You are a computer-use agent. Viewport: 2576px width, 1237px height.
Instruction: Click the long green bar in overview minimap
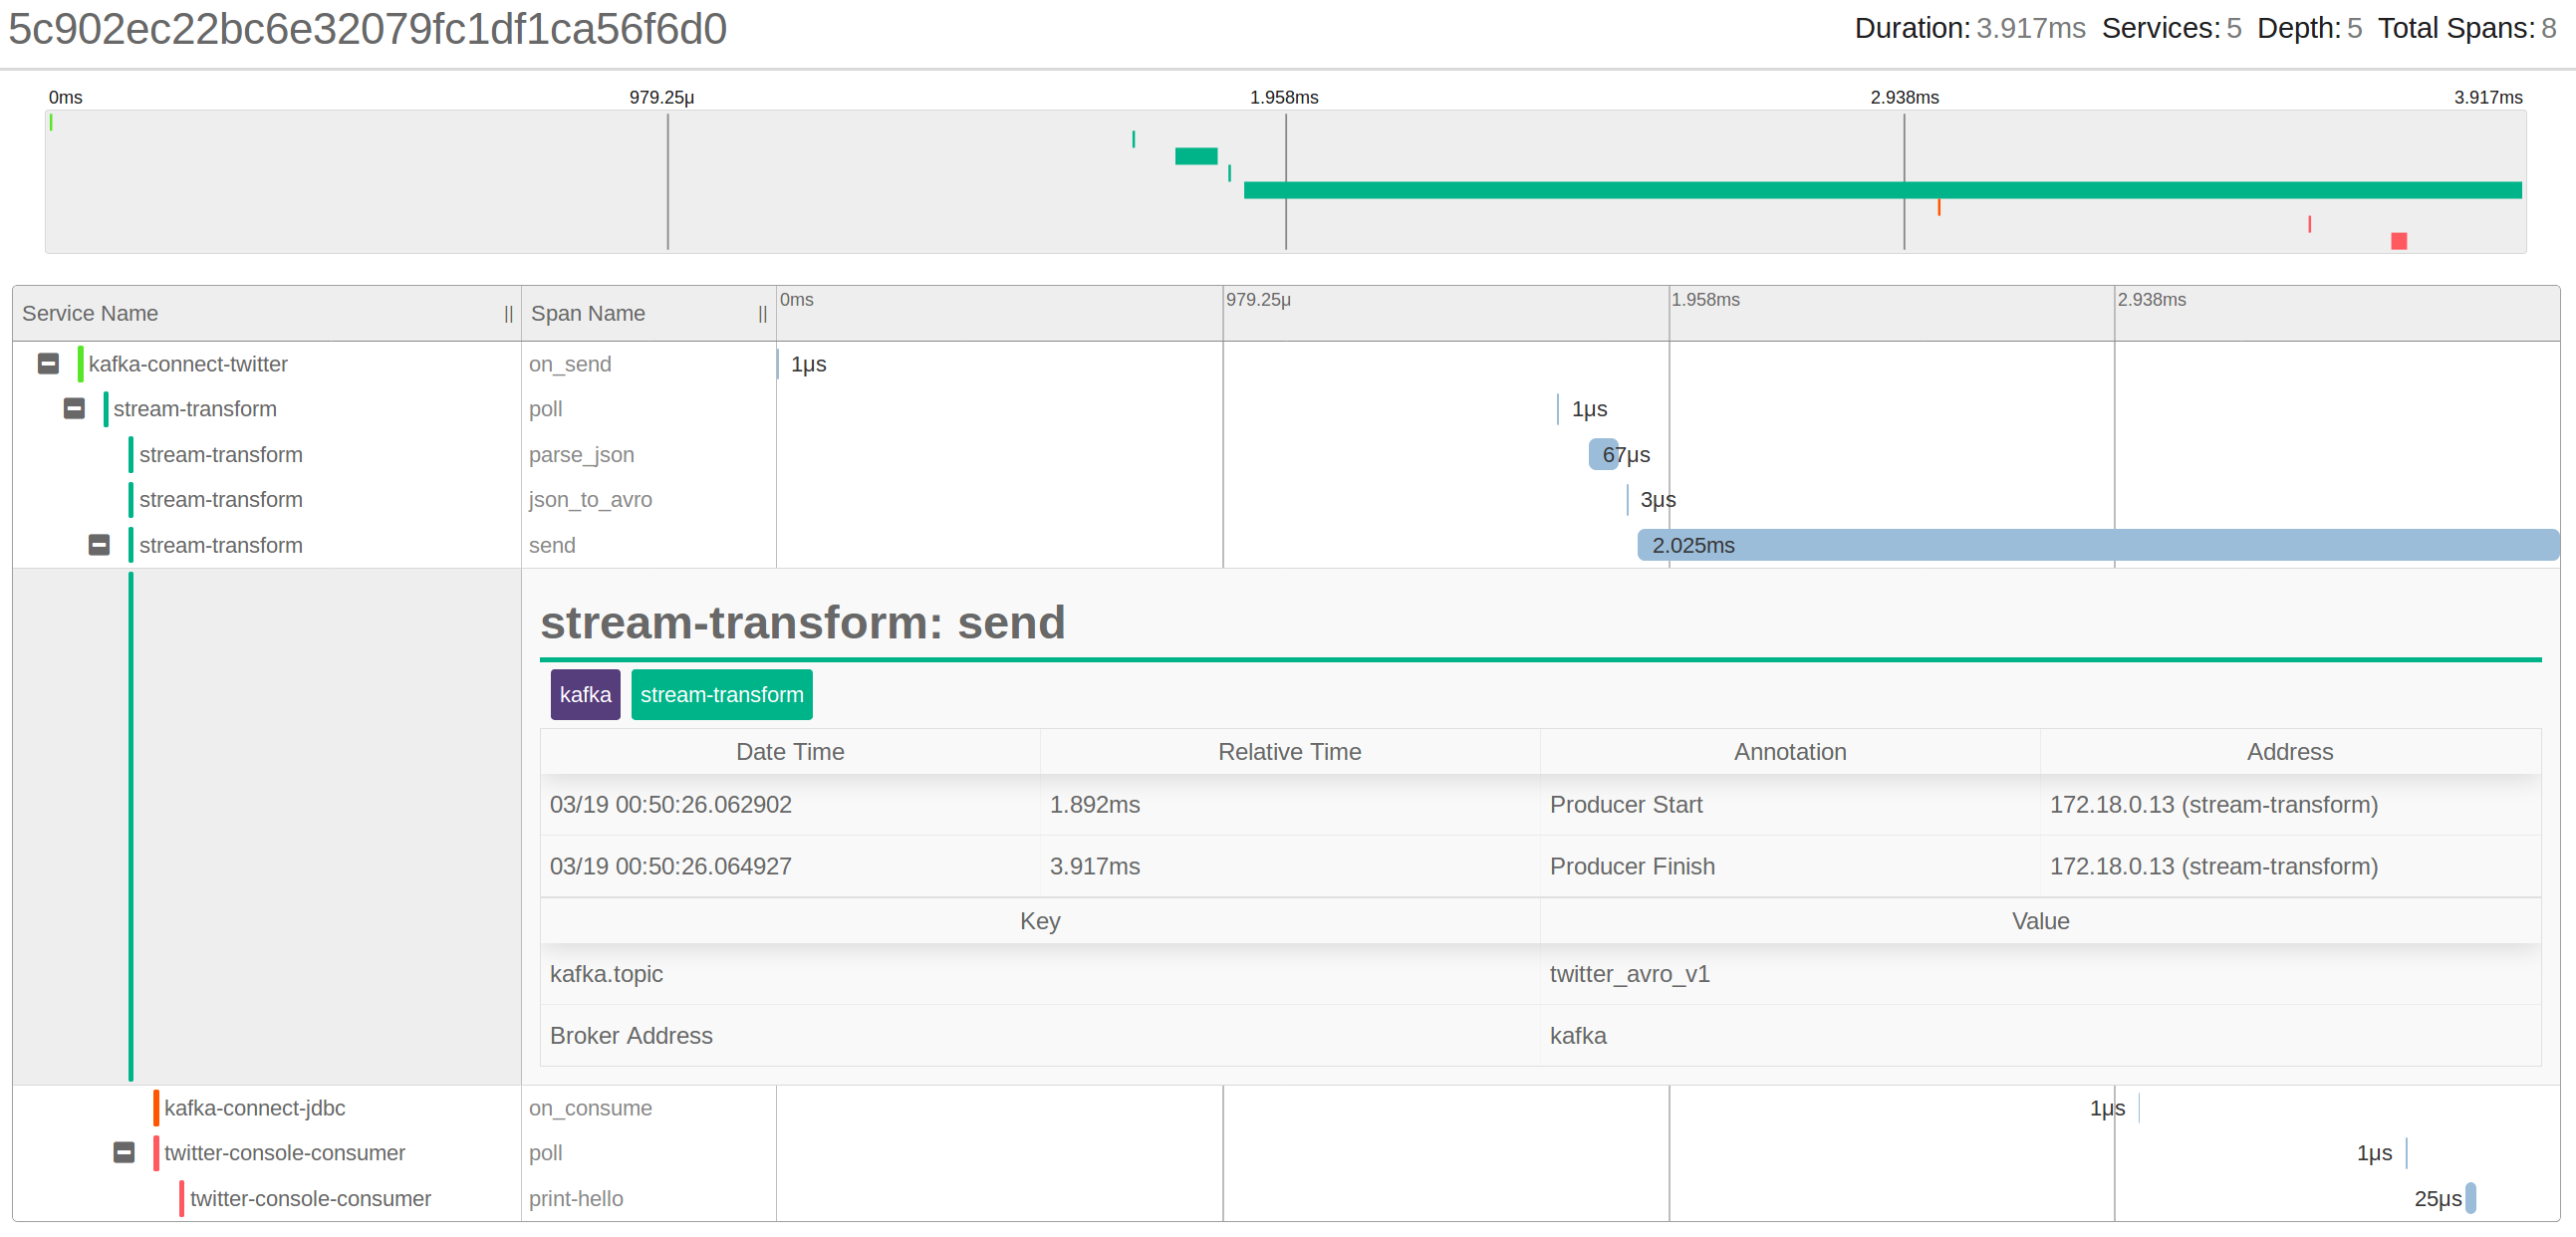click(x=1880, y=190)
